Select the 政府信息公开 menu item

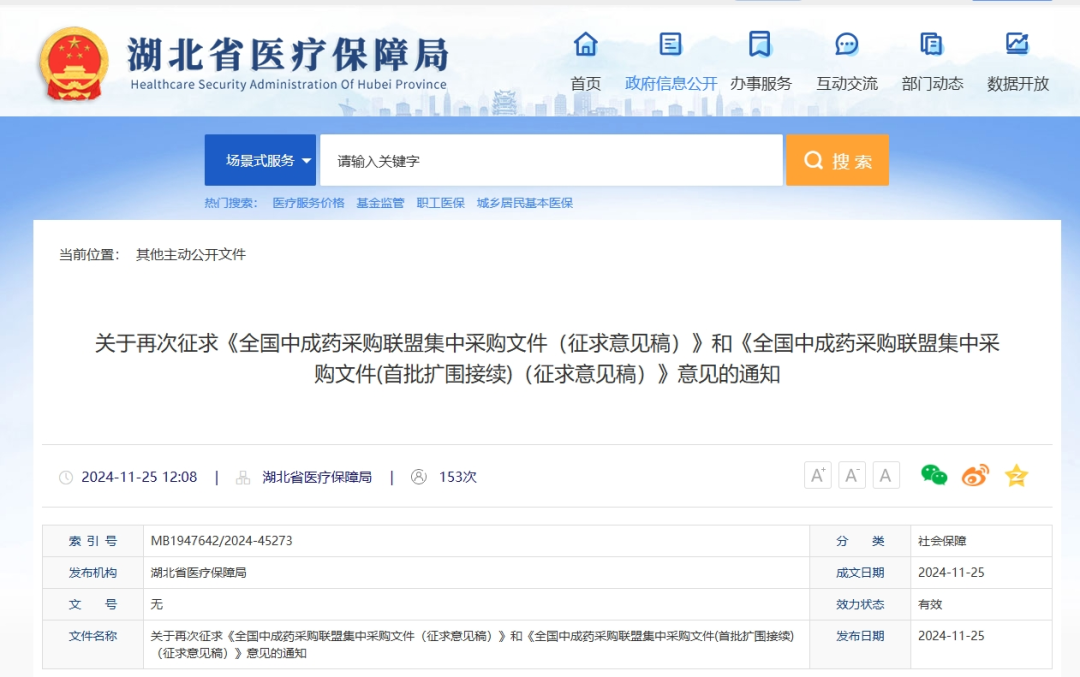coord(671,84)
